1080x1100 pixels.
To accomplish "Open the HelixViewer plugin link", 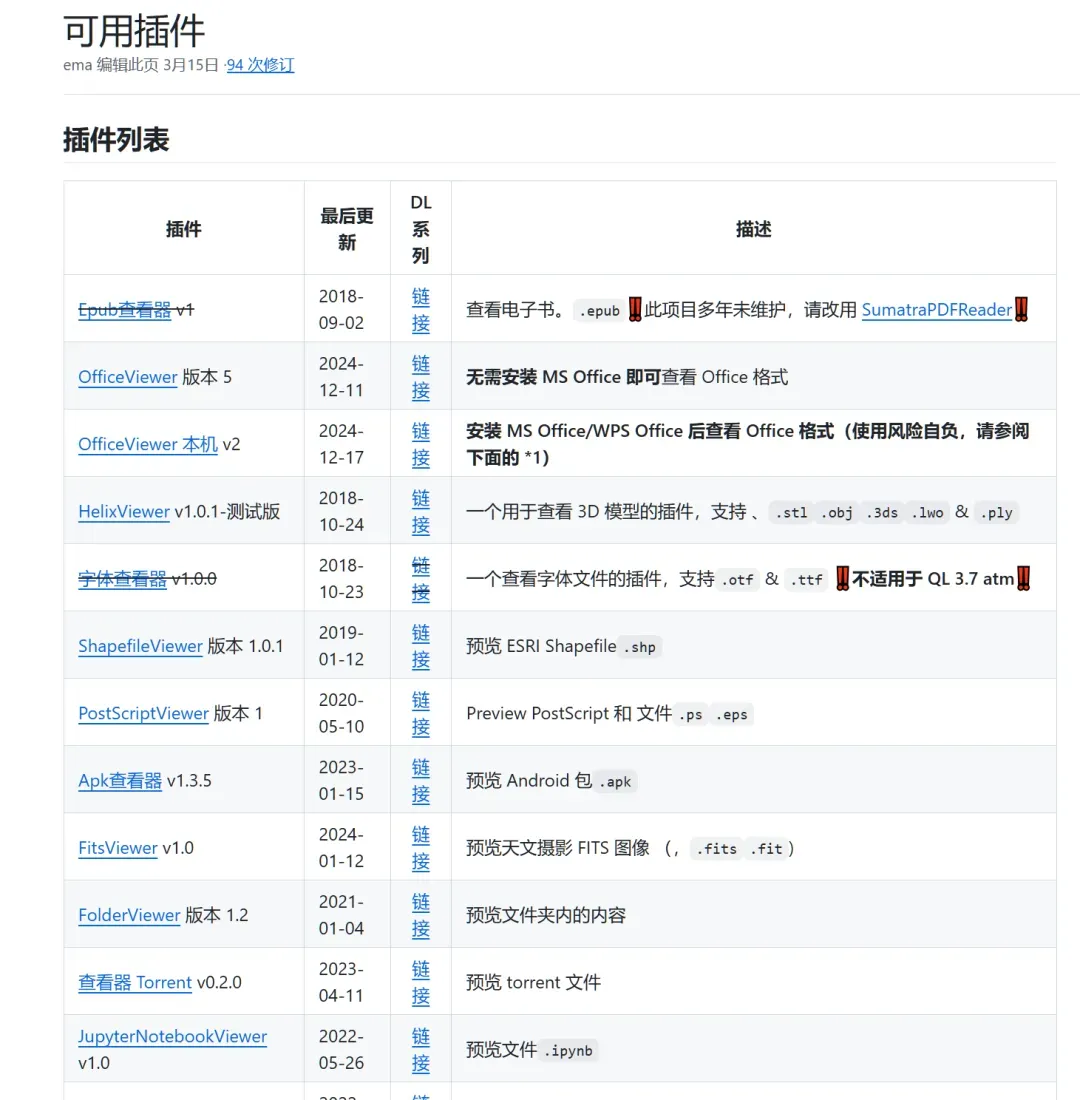I will click(x=124, y=511).
